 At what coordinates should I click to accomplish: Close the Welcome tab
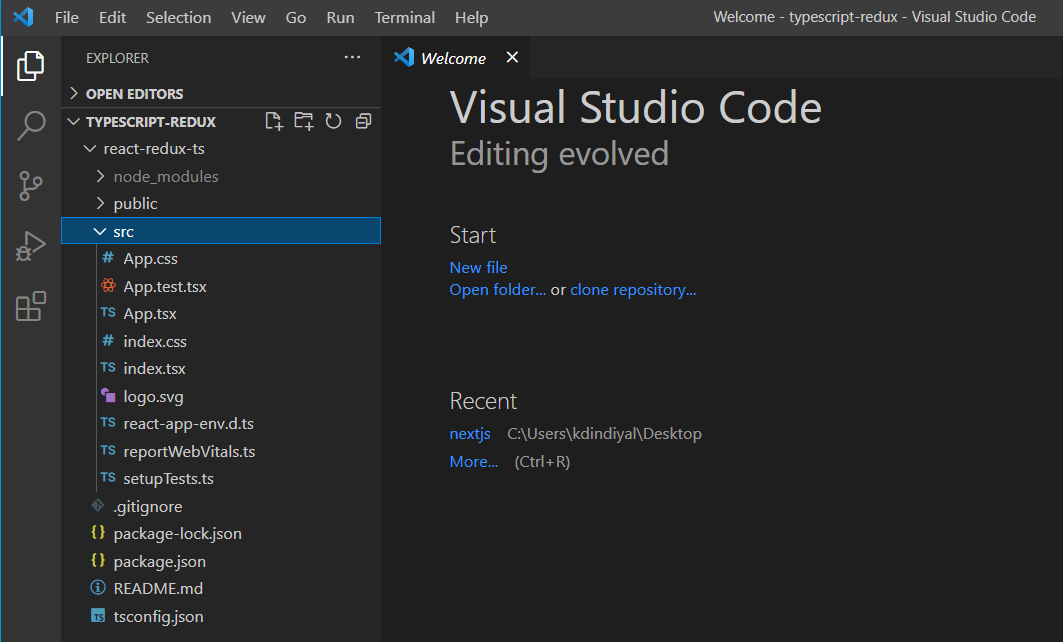click(x=512, y=58)
